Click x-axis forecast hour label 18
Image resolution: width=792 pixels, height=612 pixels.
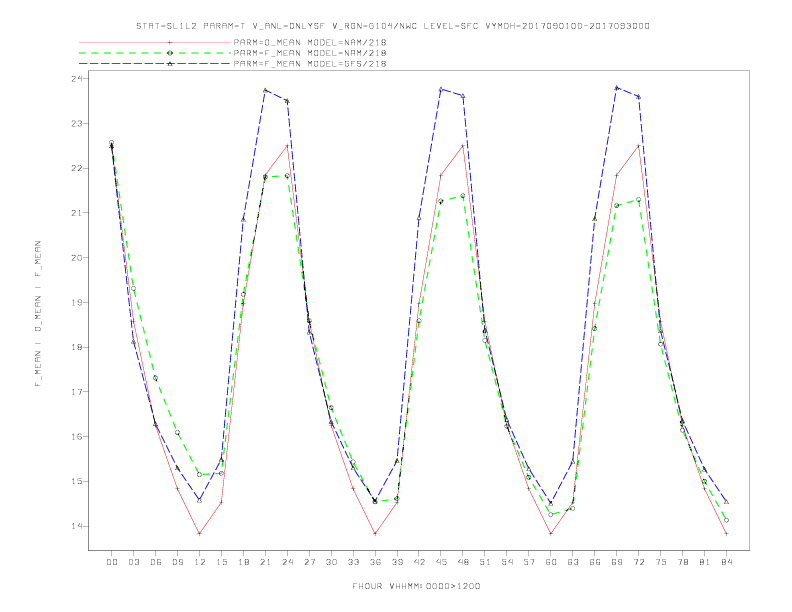pyautogui.click(x=243, y=562)
